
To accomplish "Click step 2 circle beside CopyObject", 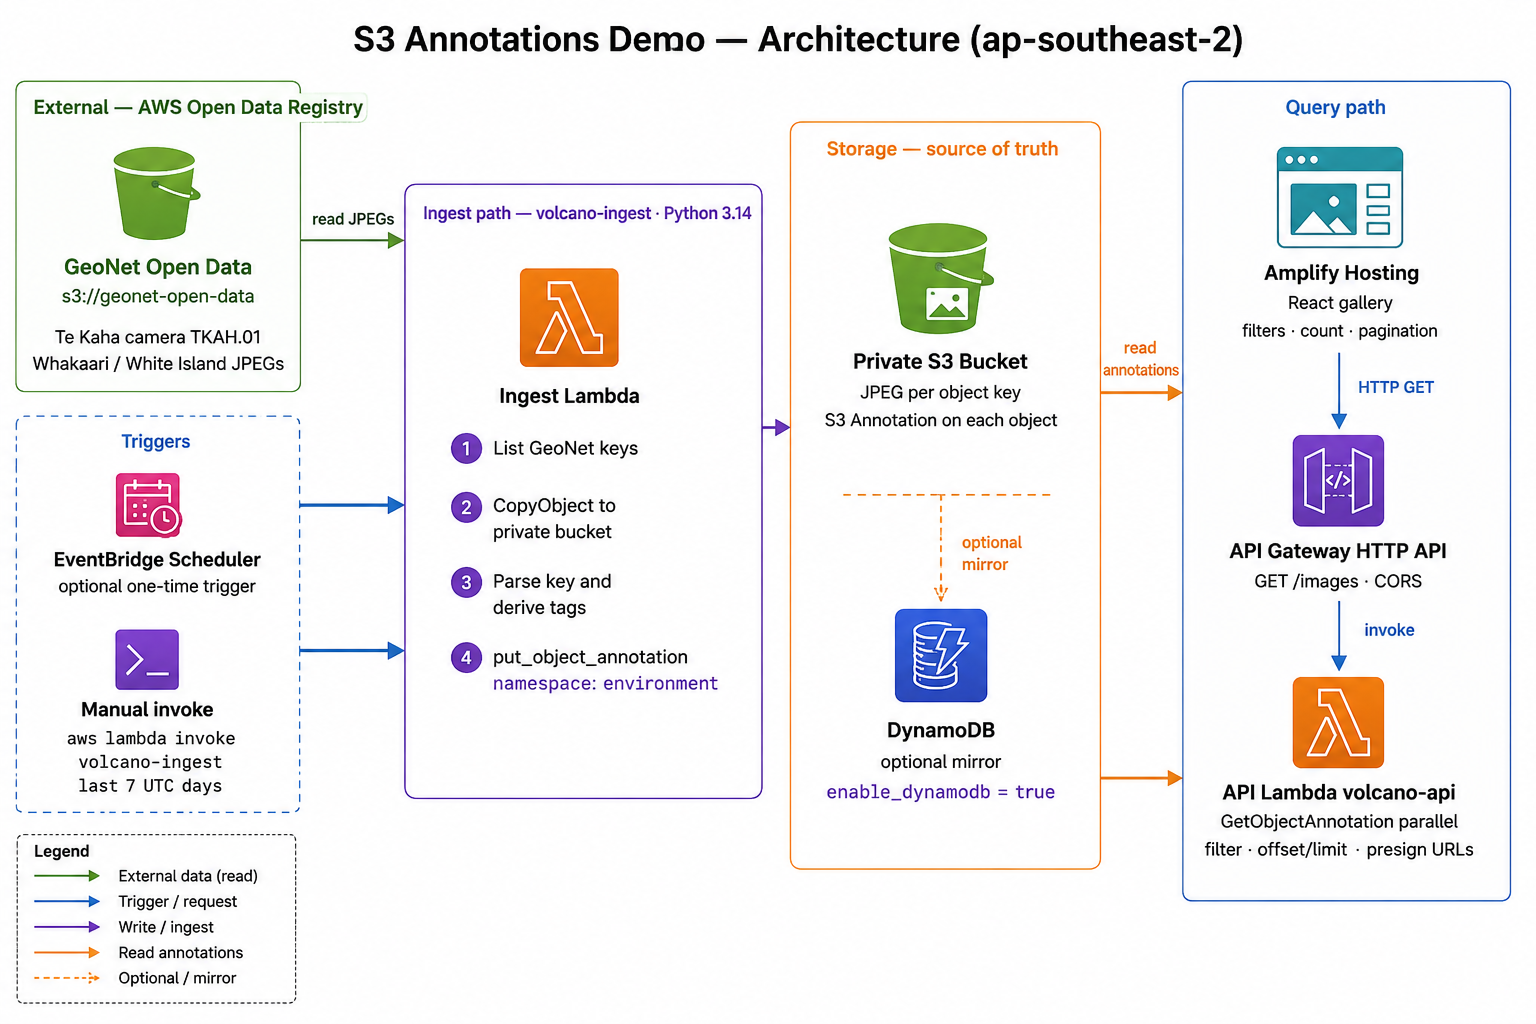I will pyautogui.click(x=466, y=507).
